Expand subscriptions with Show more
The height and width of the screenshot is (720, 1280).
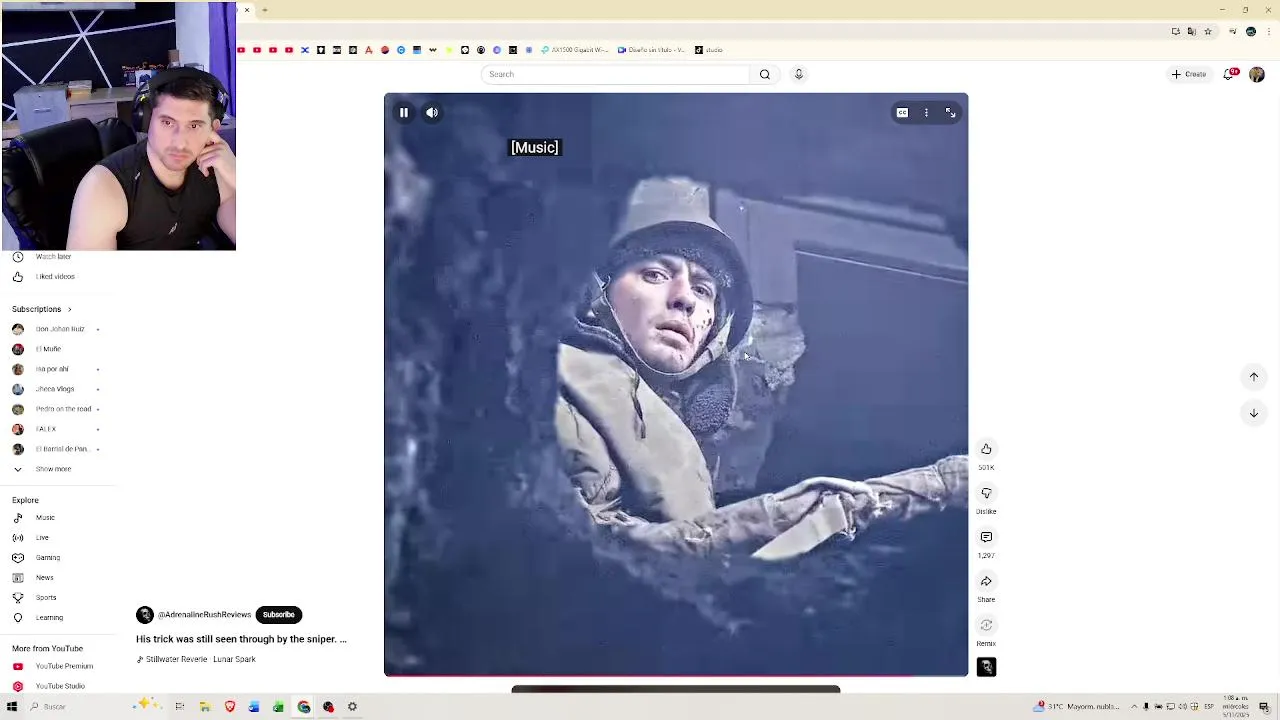[x=53, y=469]
